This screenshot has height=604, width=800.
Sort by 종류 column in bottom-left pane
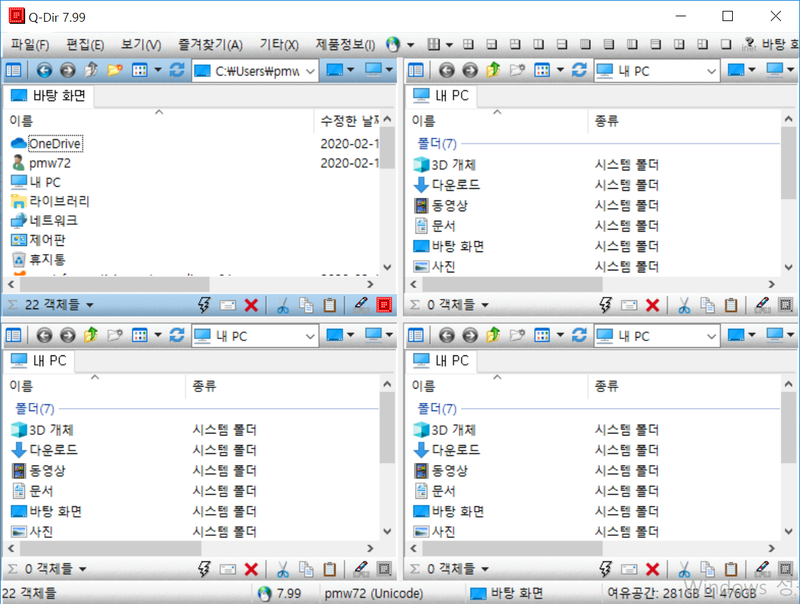point(283,386)
